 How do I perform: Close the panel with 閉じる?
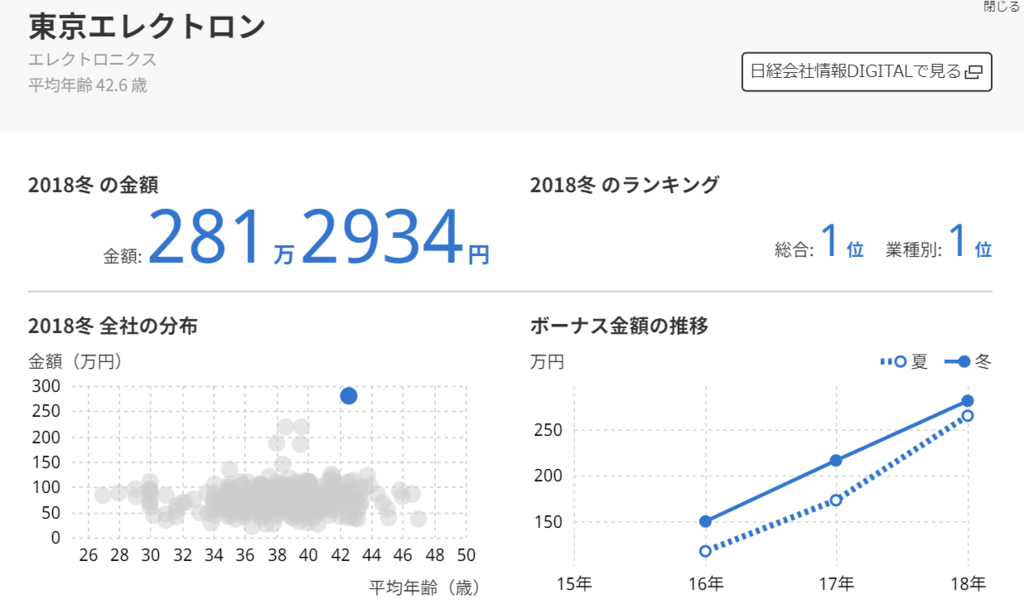(1001, 7)
